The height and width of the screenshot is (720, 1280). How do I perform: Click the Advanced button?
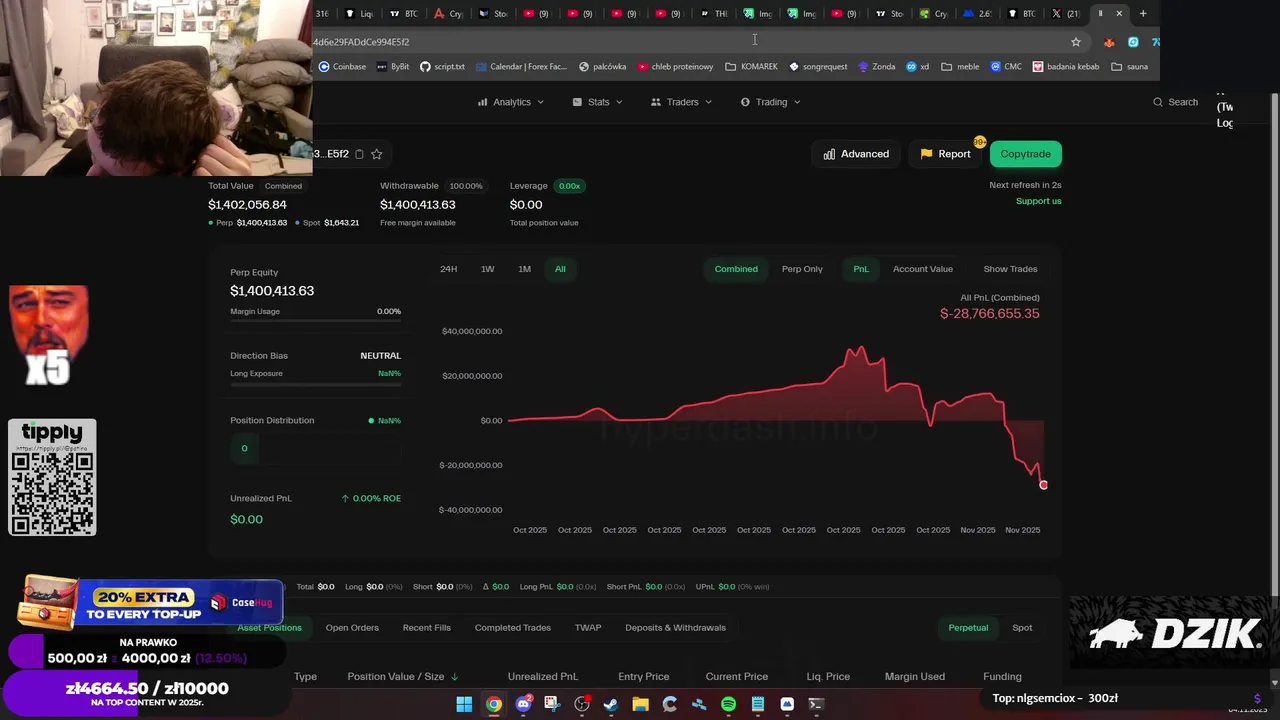(856, 154)
